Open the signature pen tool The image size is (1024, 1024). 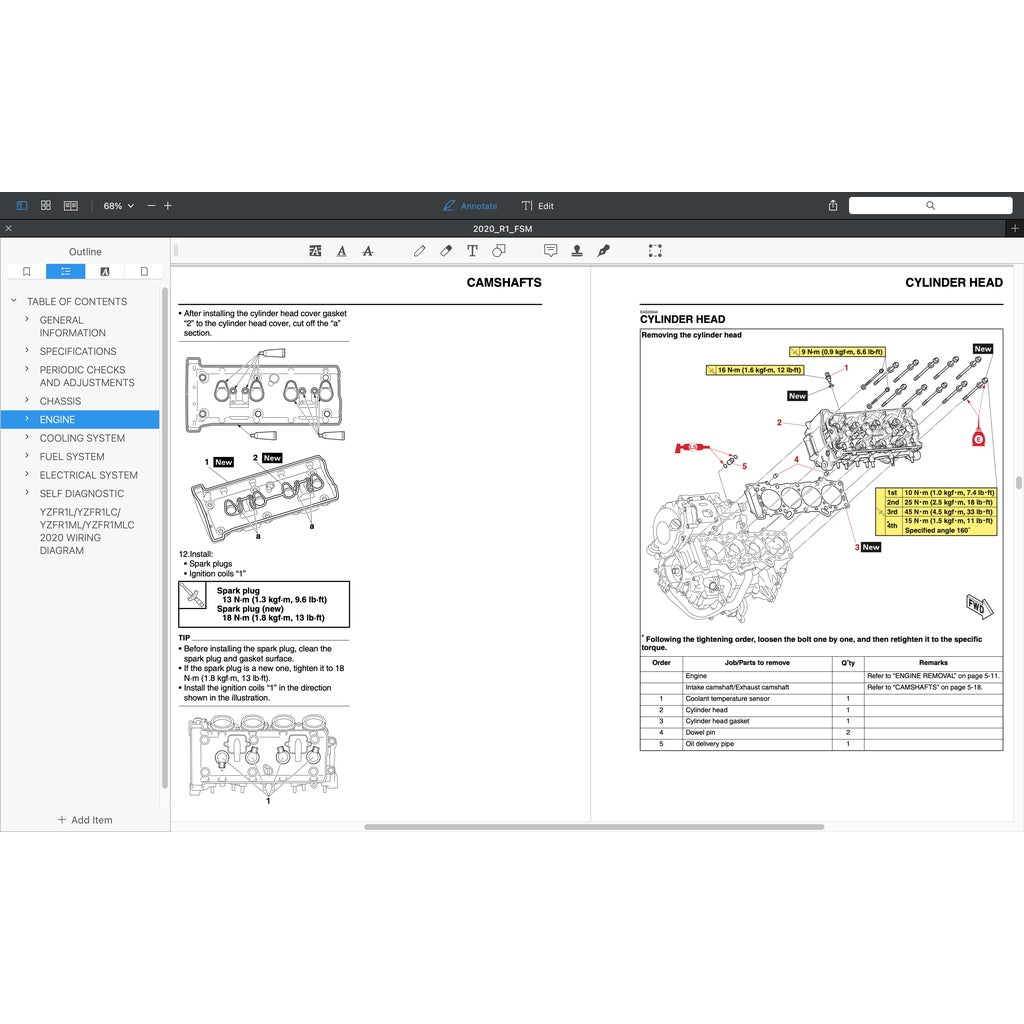[x=603, y=251]
